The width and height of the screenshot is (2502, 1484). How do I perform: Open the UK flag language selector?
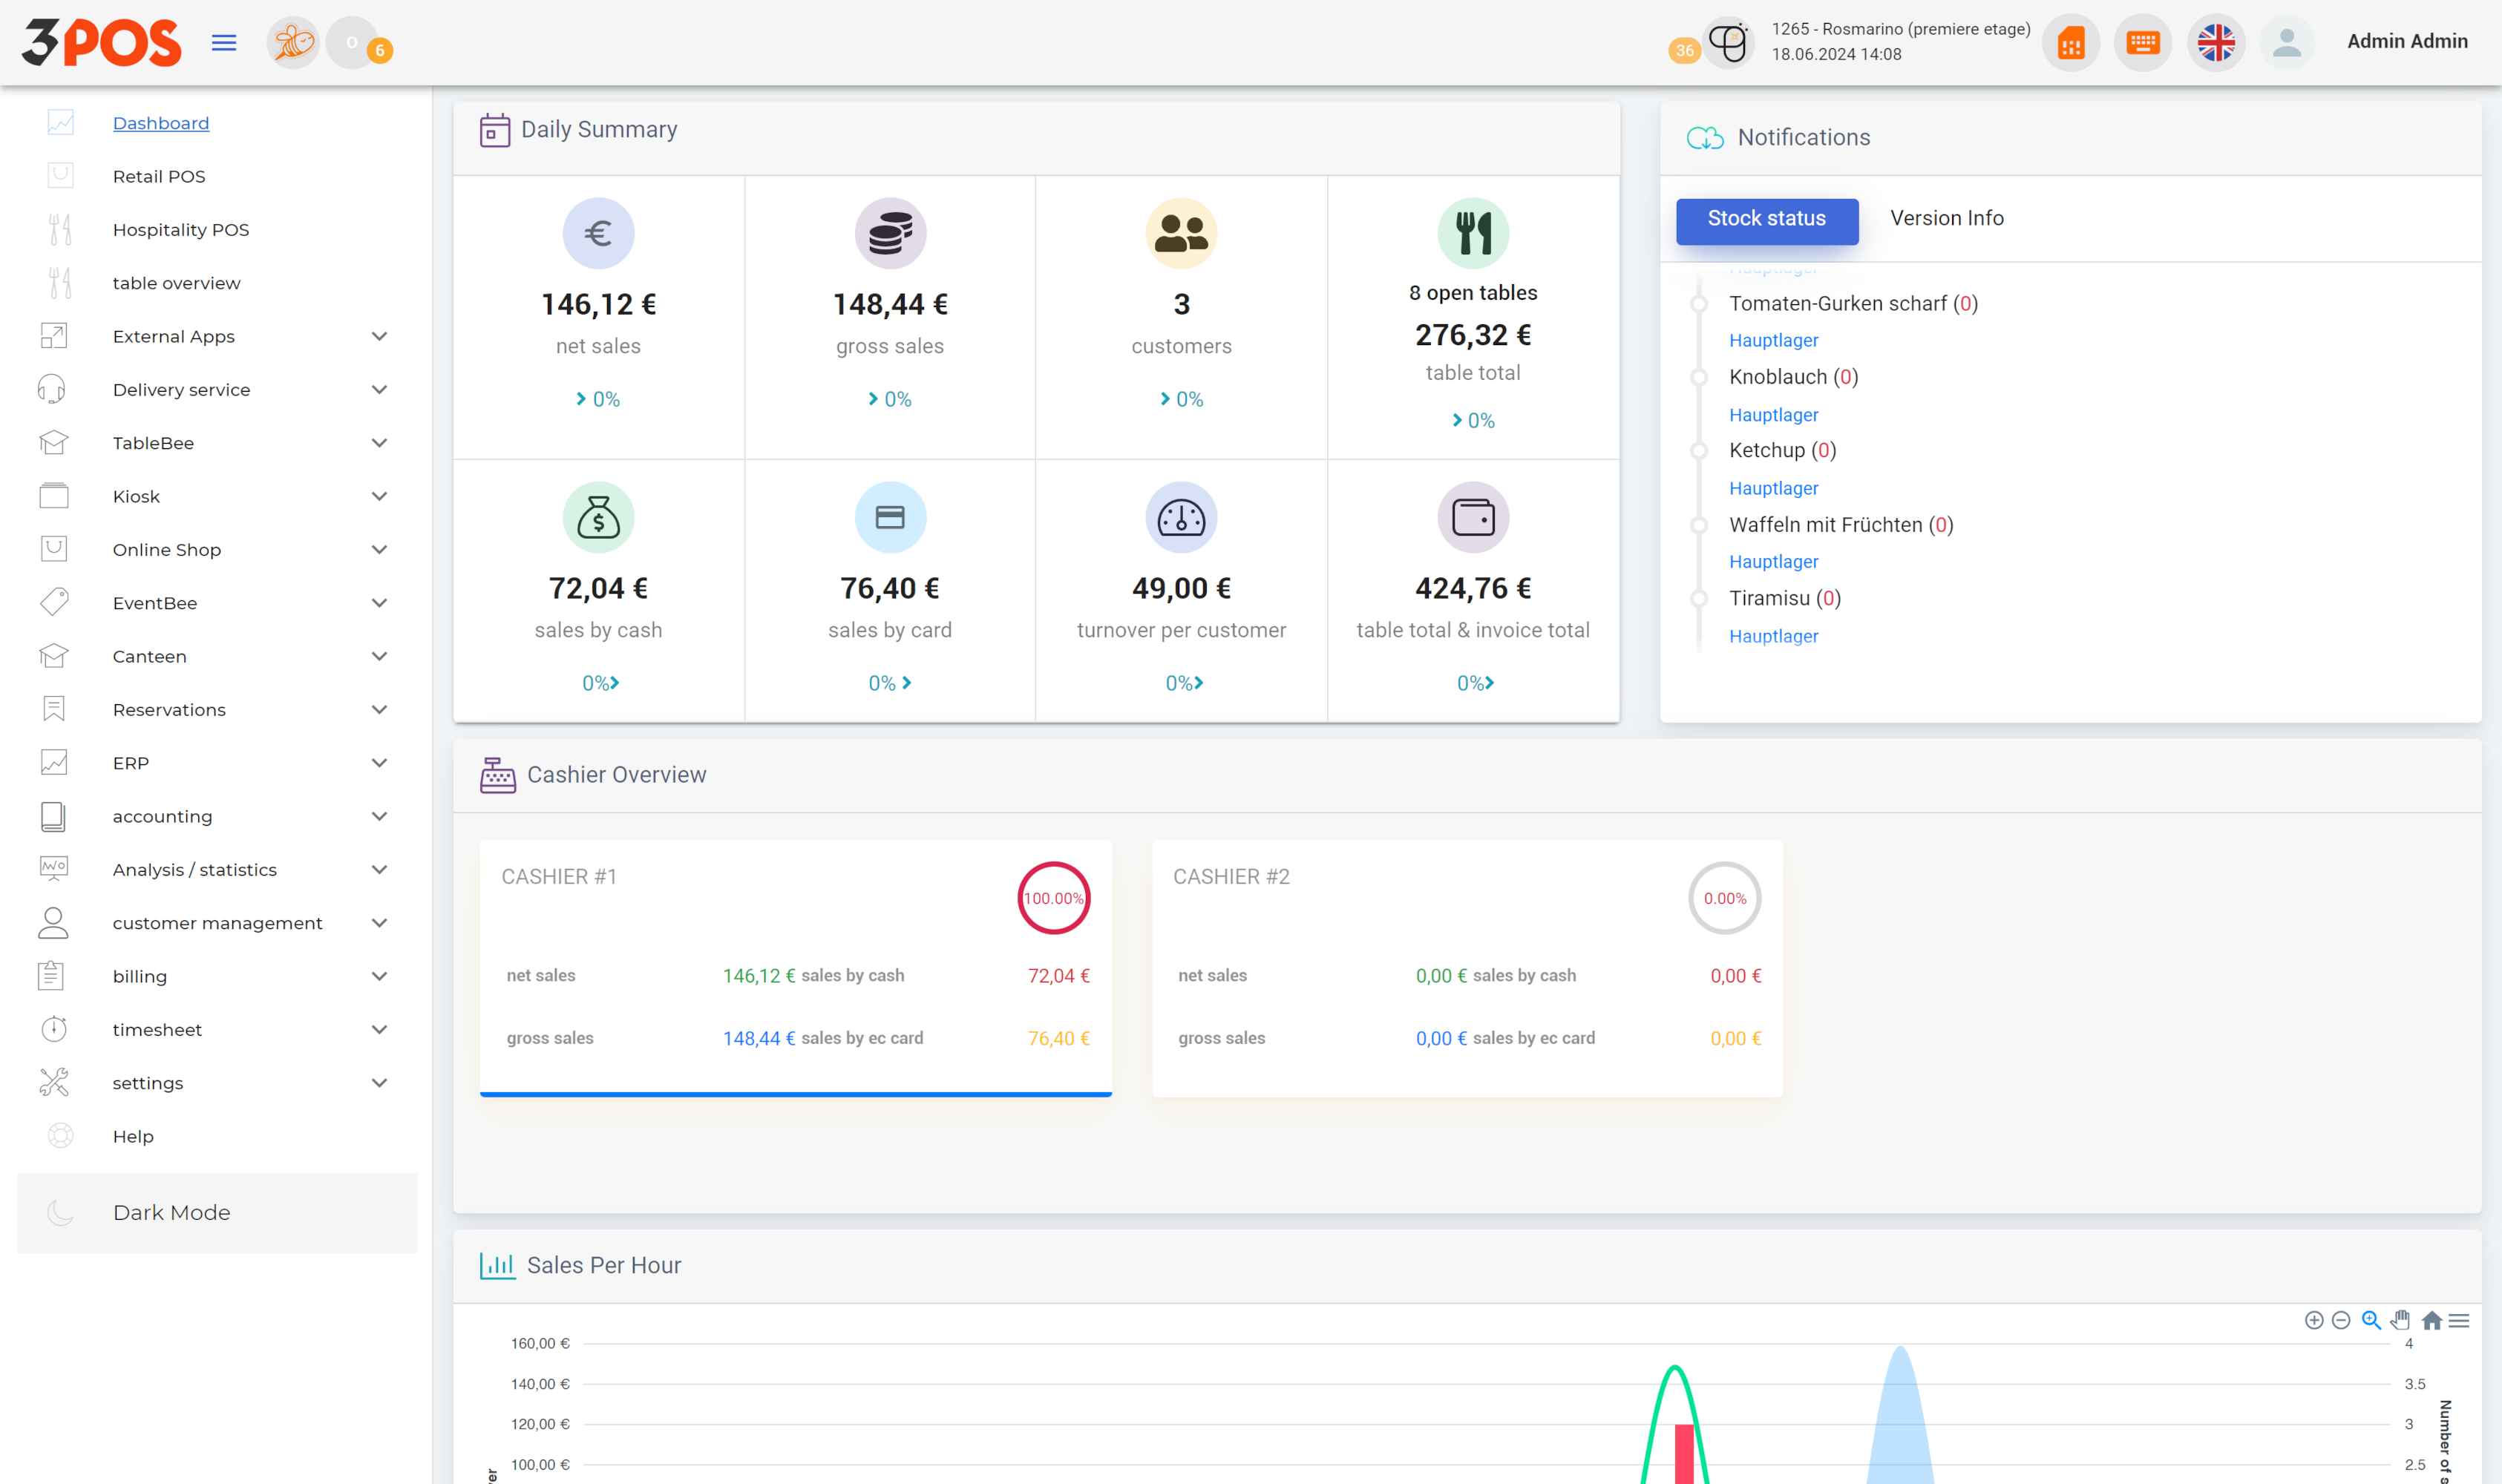tap(2216, 43)
